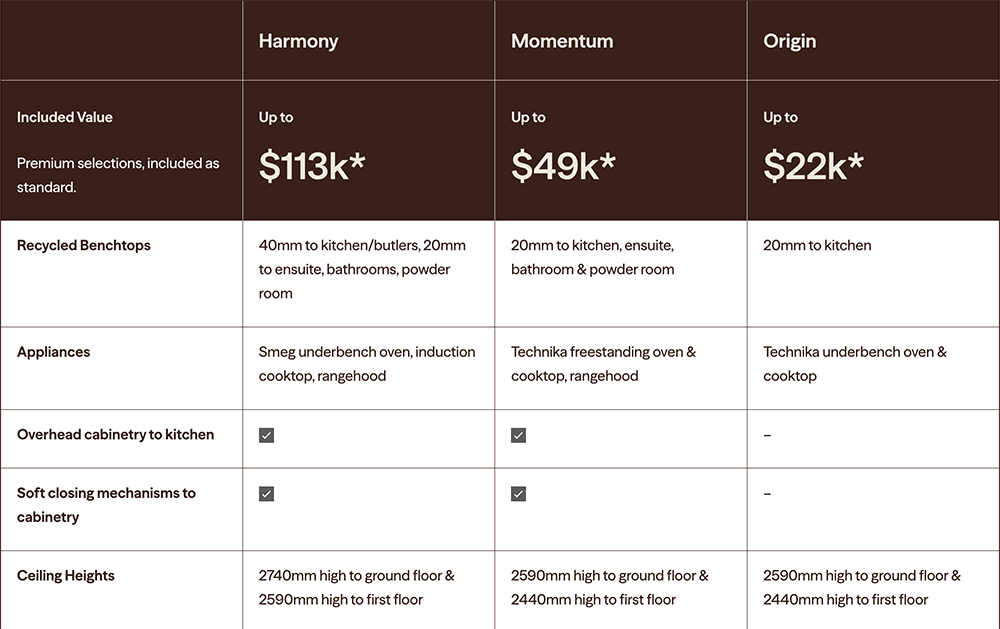Click Momentum's soft closing mechanisms checkmark
Screen dimensions: 1000x629
click(518, 494)
